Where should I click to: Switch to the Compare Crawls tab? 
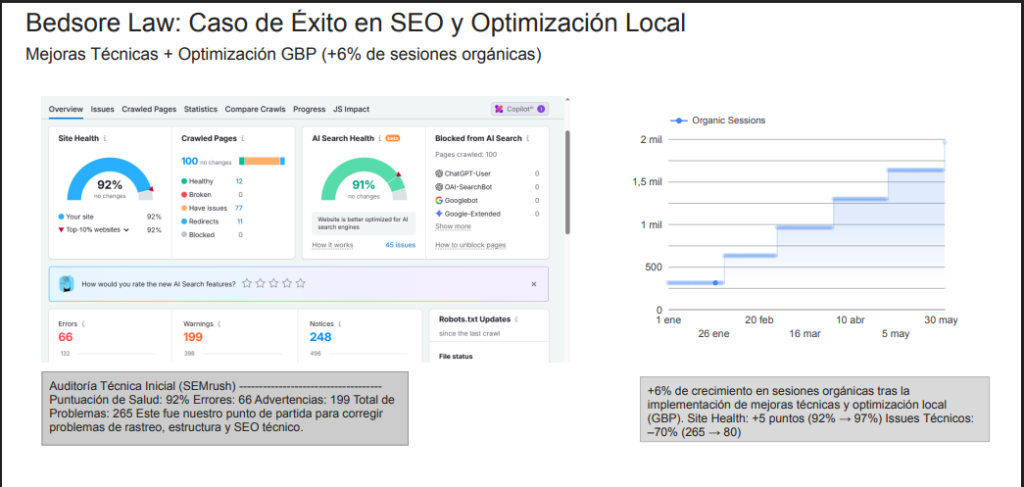pyautogui.click(x=255, y=109)
